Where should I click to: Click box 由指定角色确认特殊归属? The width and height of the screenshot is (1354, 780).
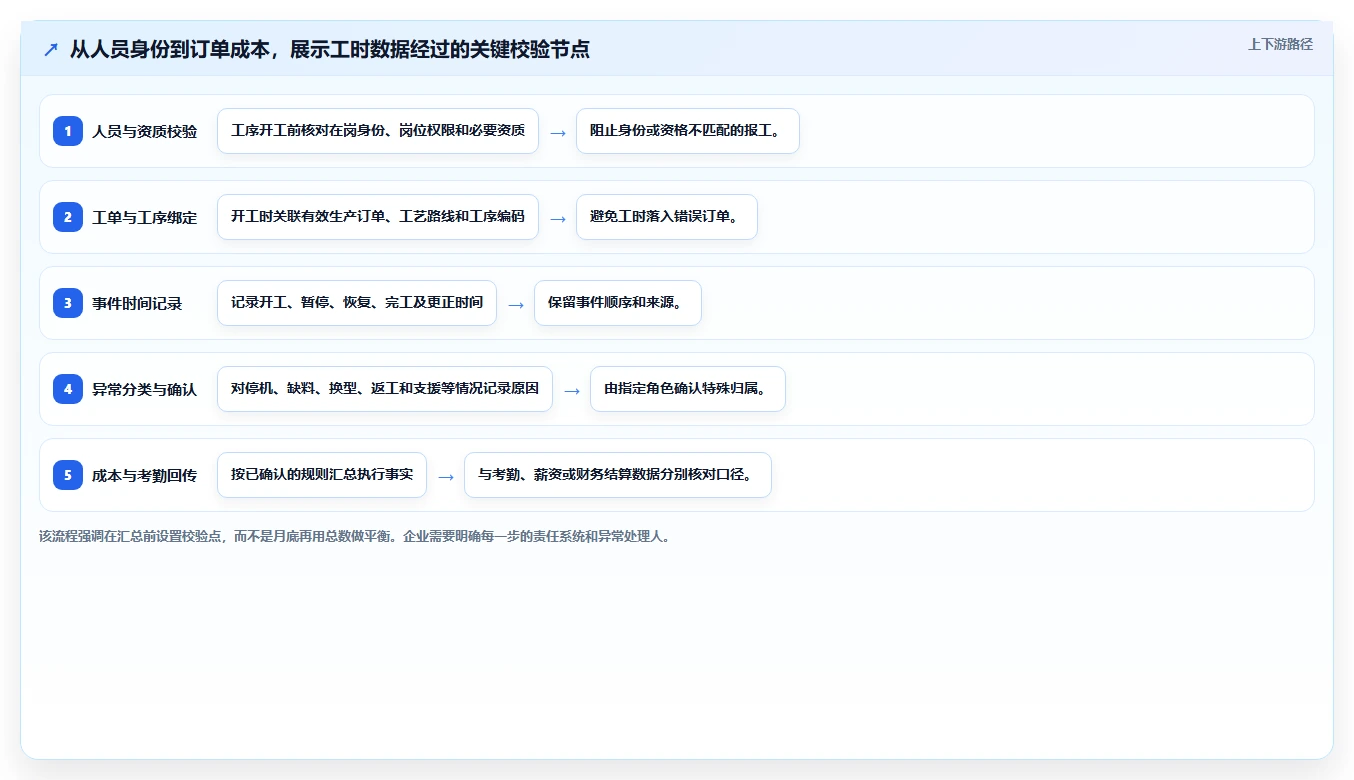pos(688,389)
